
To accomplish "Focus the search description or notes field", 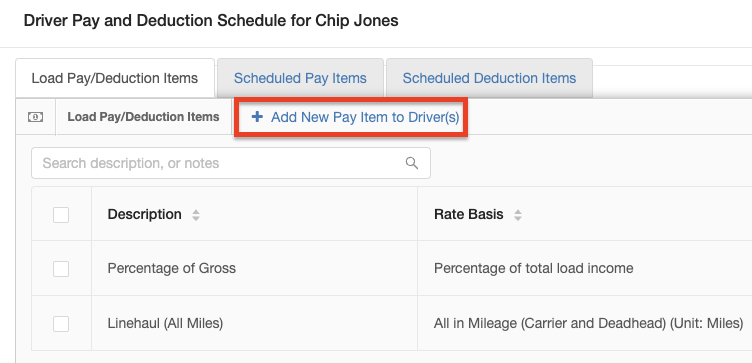I will (x=231, y=163).
